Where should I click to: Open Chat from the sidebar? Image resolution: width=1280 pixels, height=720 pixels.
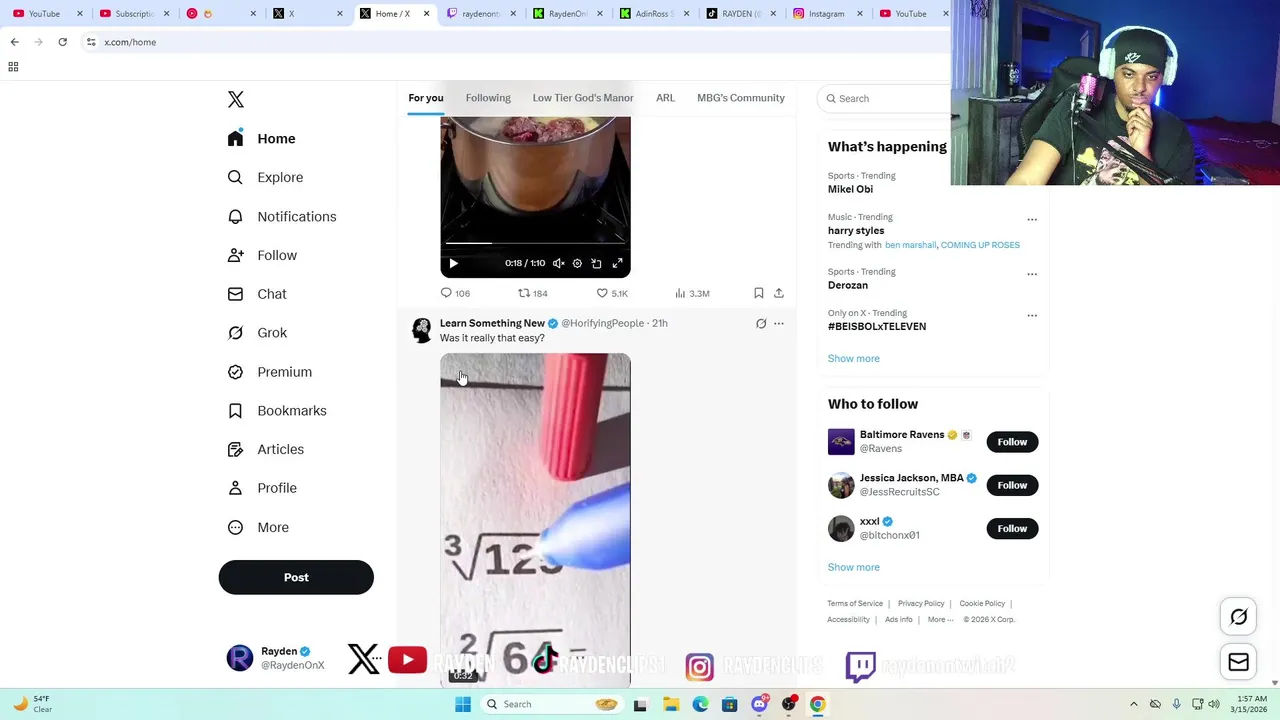click(x=258, y=294)
